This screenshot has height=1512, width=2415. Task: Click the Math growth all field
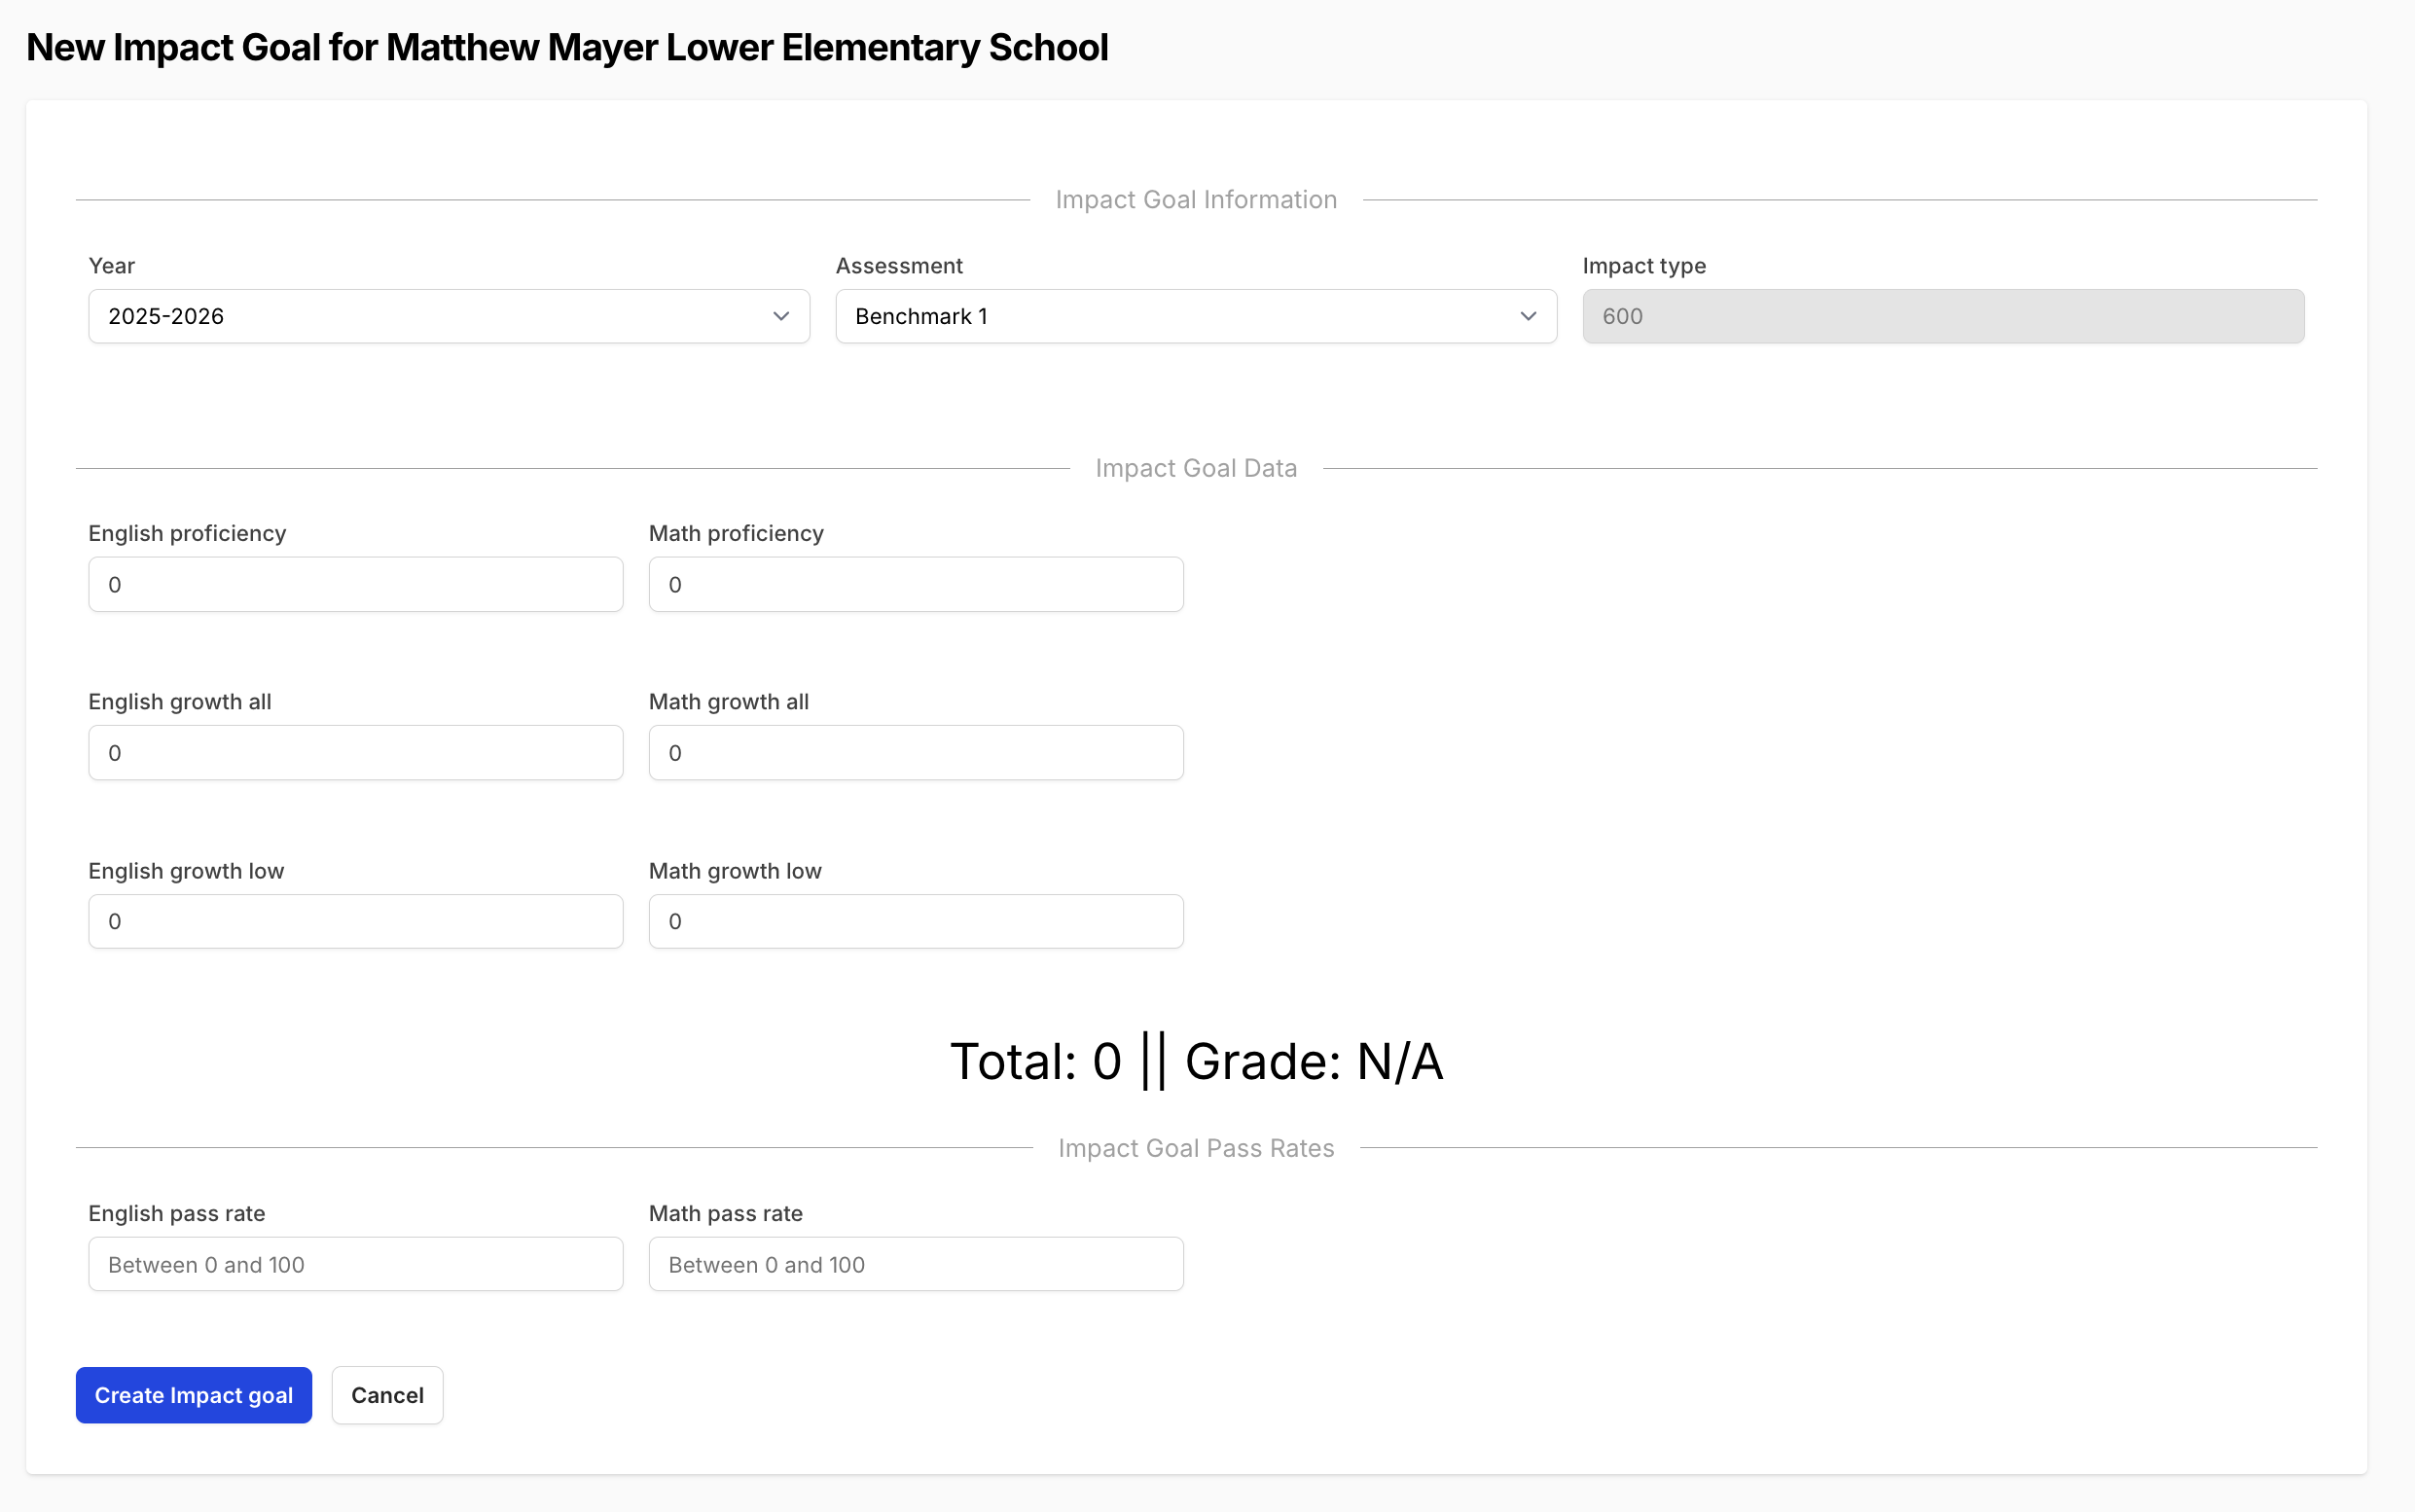click(915, 753)
